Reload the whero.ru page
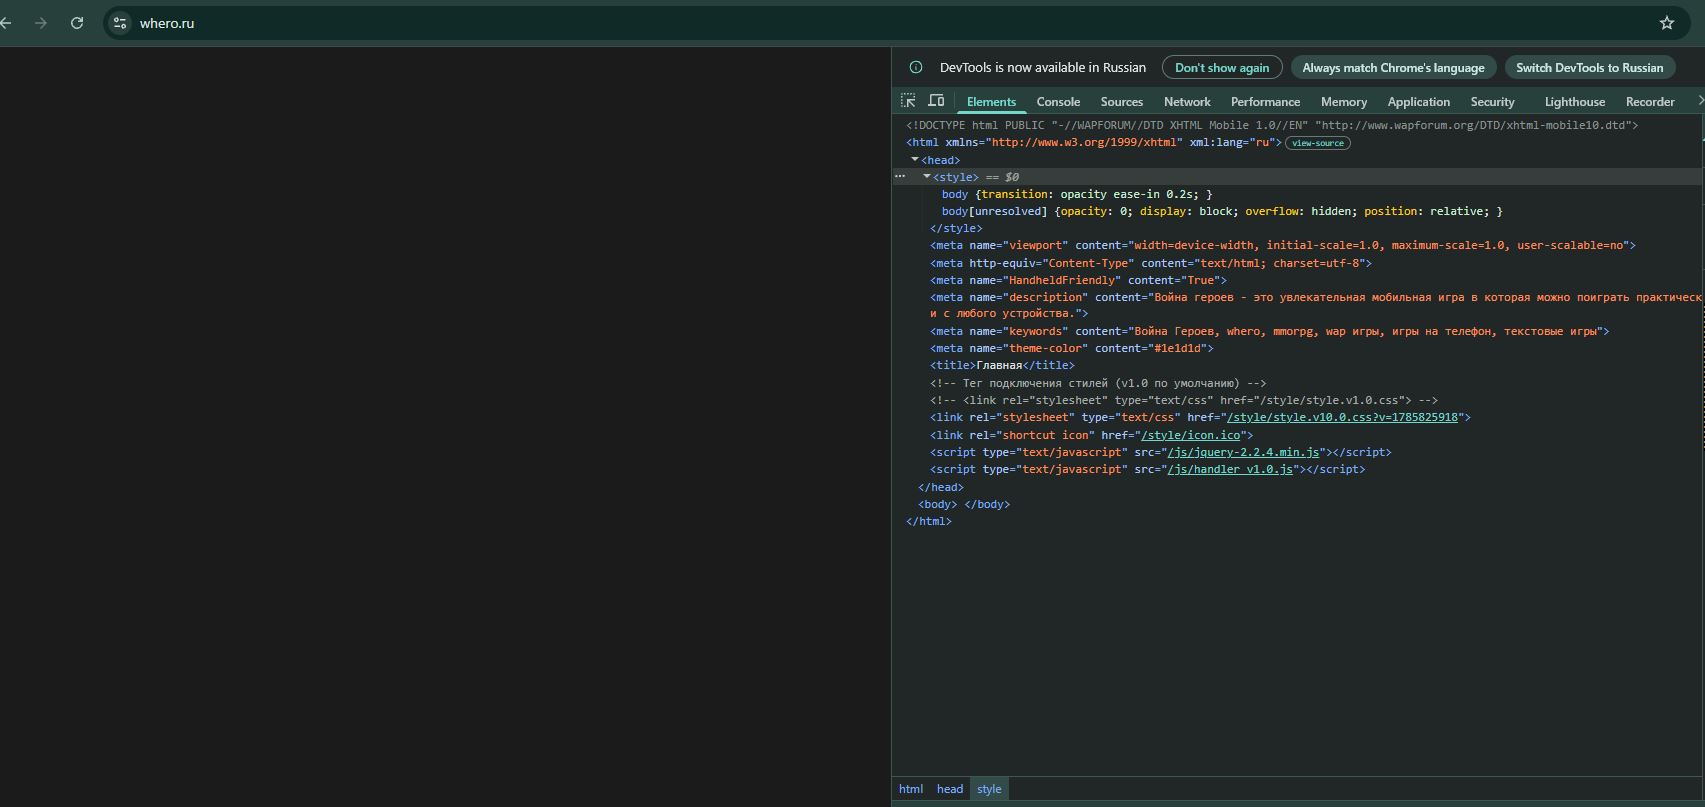1705x807 pixels. 77,23
